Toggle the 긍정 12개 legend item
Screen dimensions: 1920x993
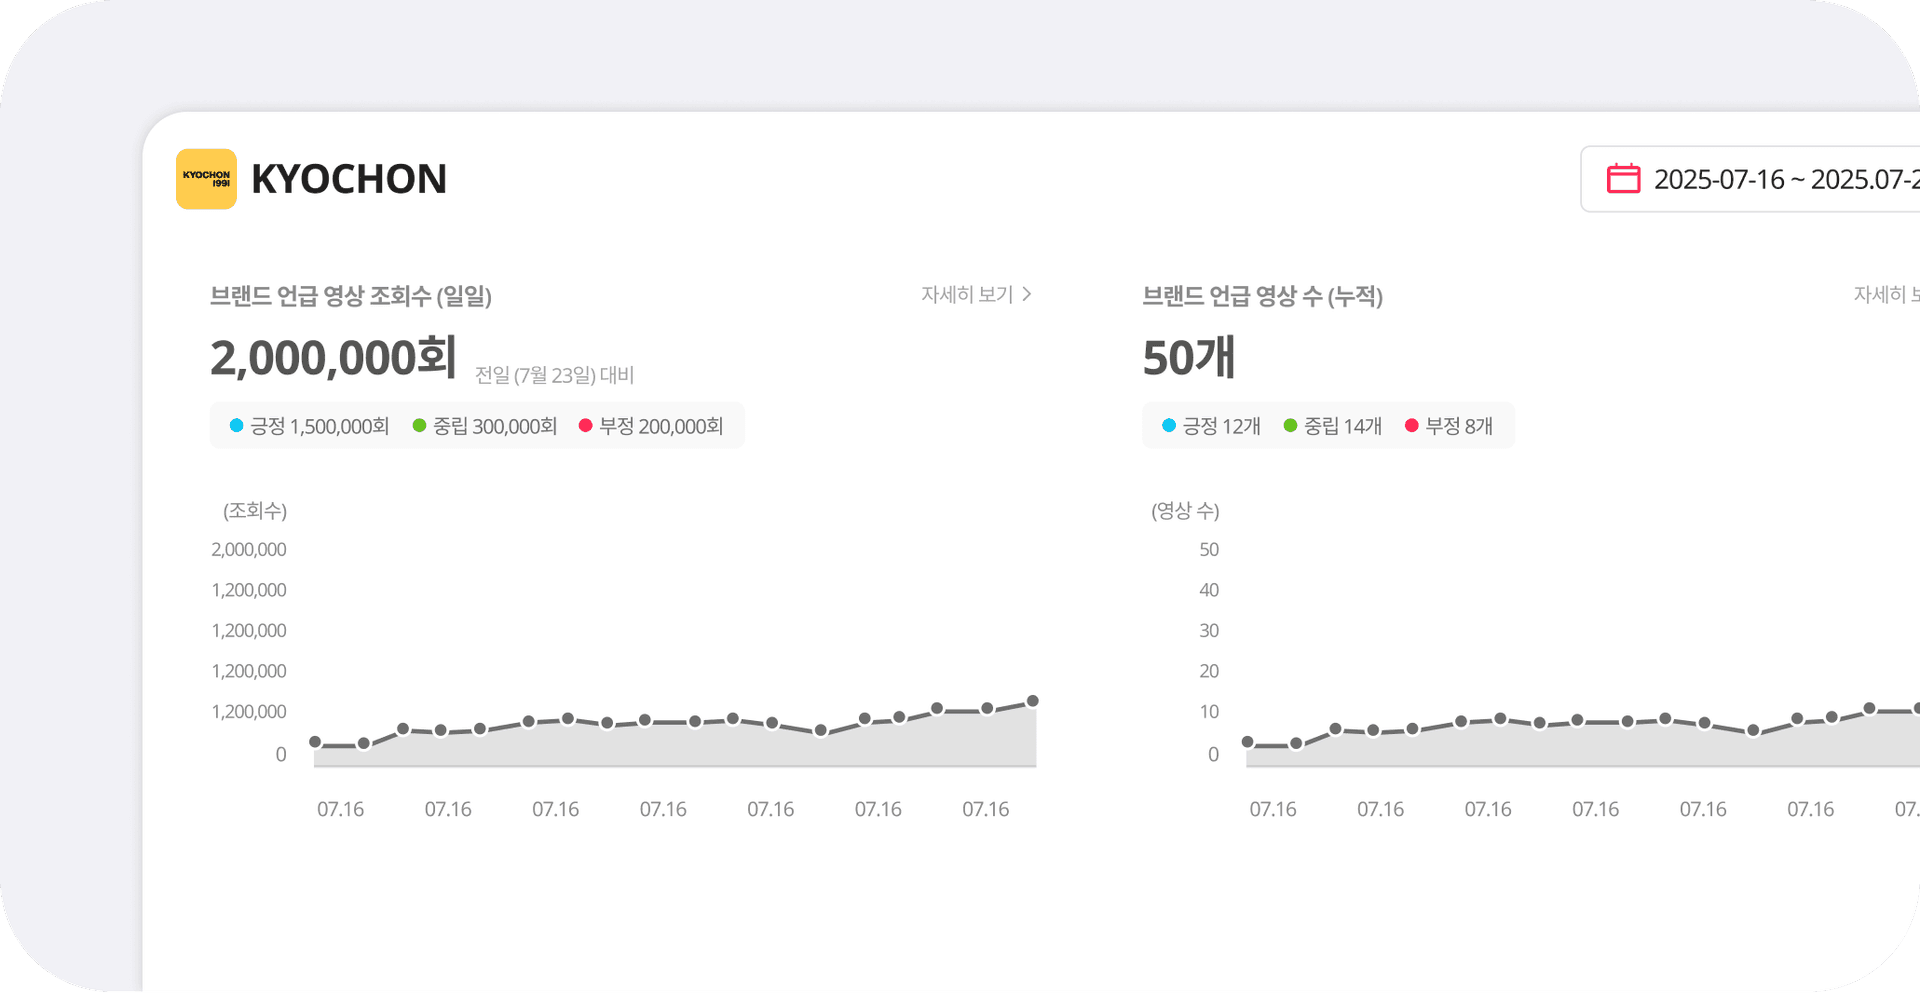[x=1221, y=427]
